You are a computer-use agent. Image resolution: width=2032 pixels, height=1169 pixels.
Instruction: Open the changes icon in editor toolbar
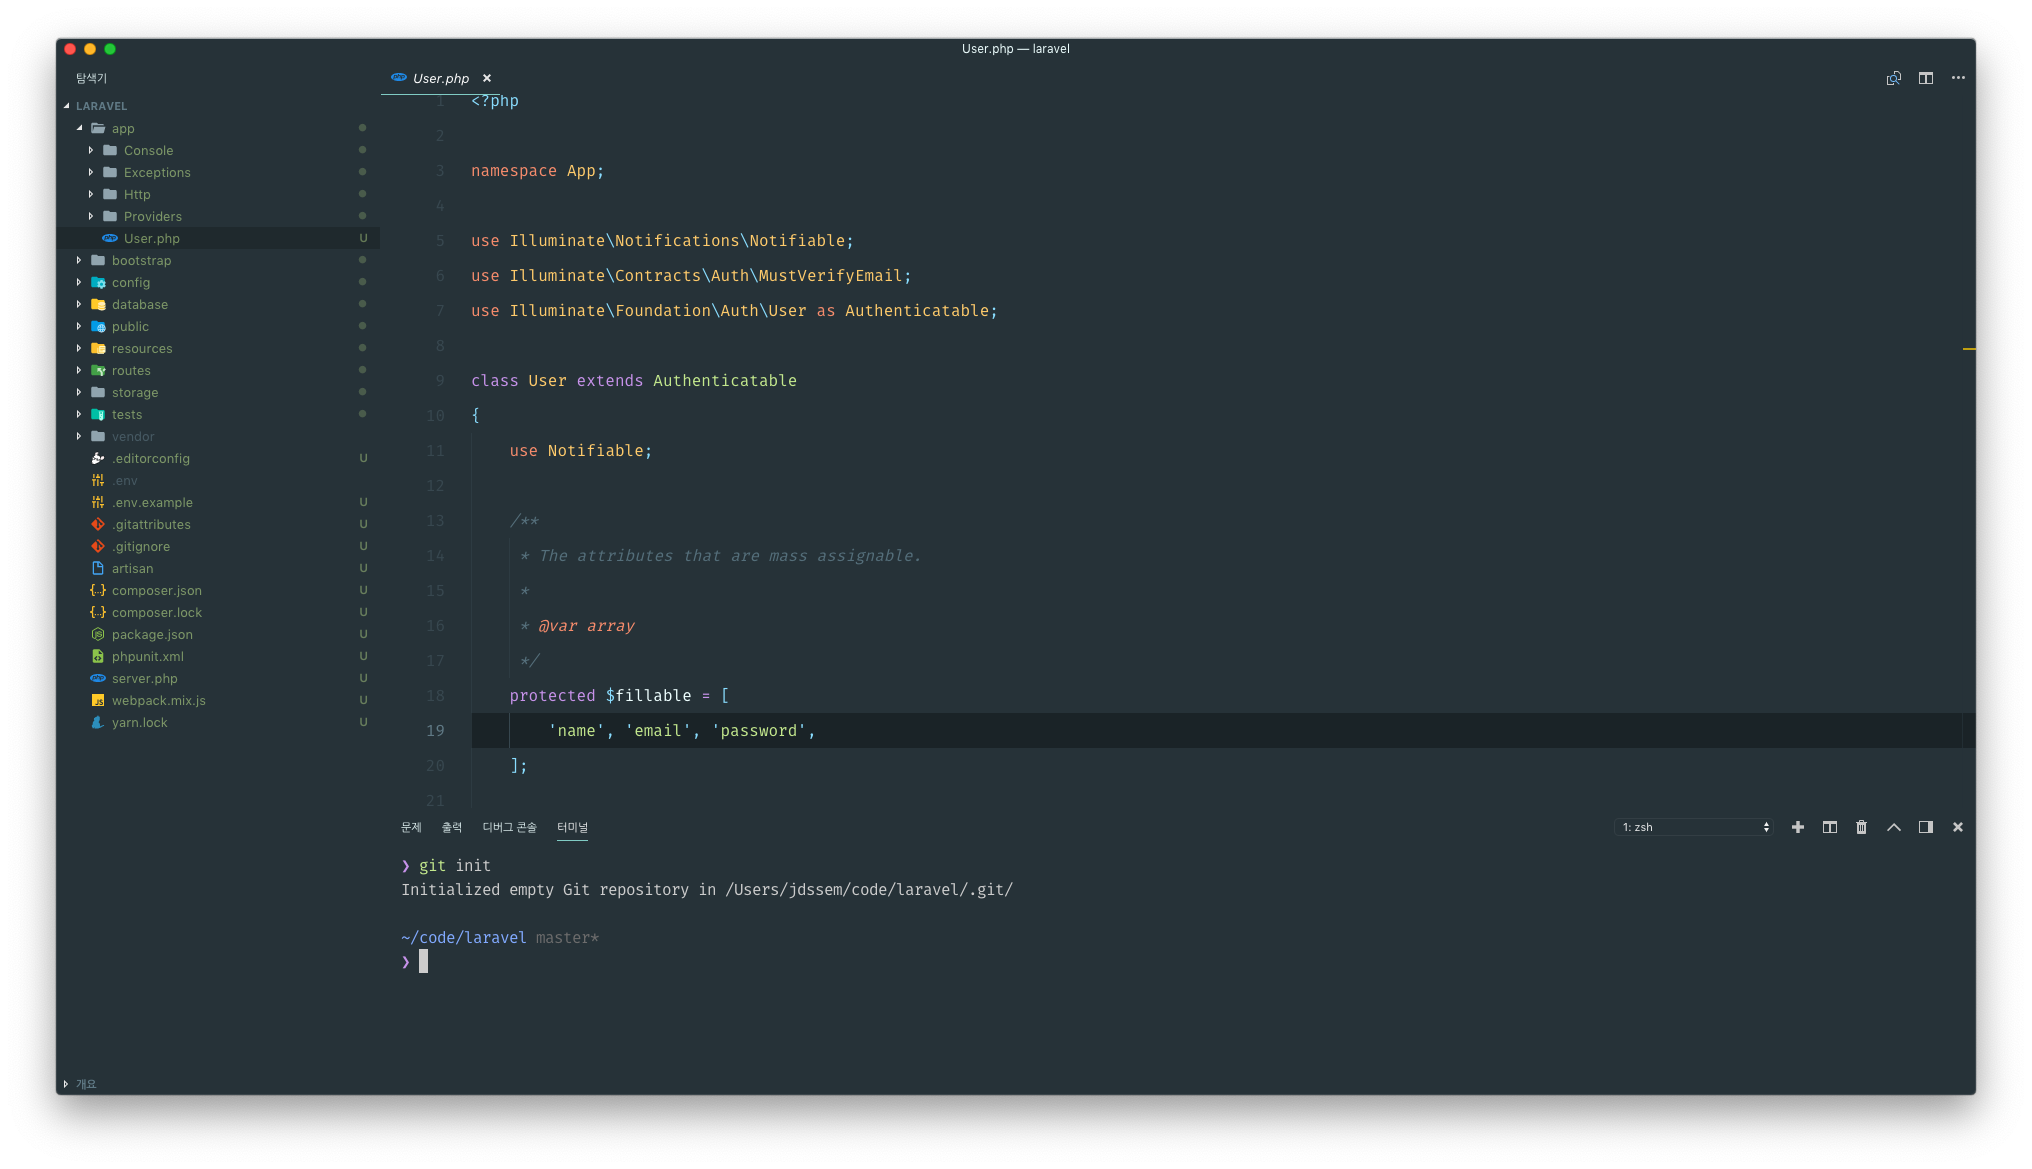coord(1893,78)
